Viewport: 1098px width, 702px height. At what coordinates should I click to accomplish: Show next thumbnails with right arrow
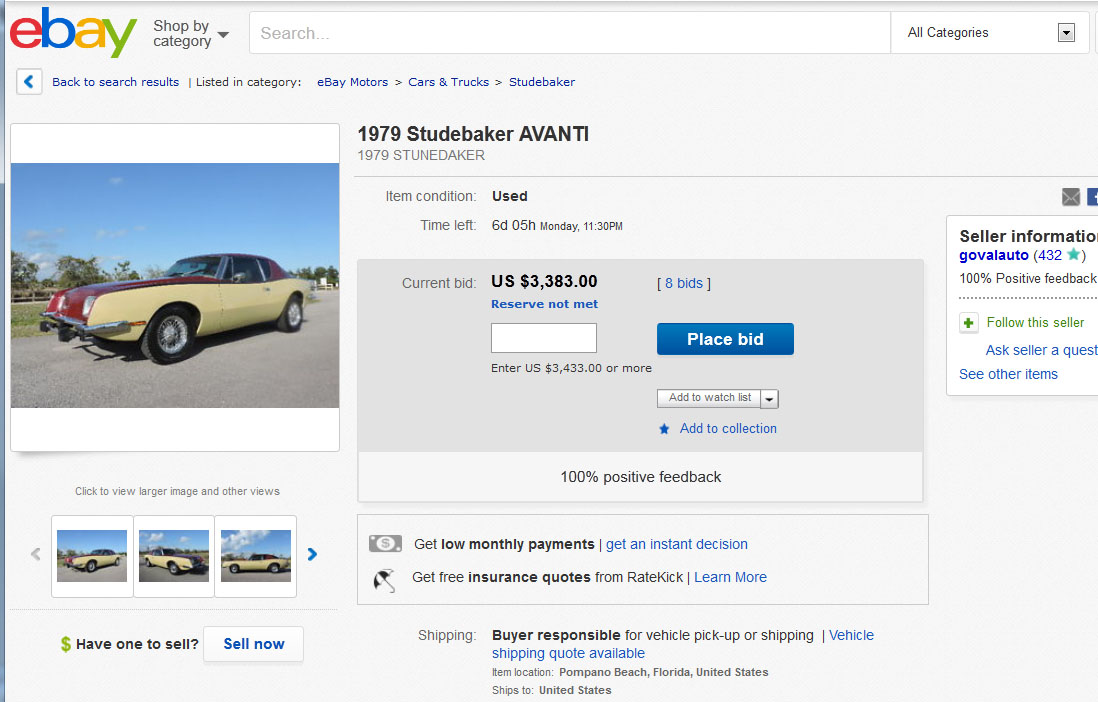pos(312,554)
